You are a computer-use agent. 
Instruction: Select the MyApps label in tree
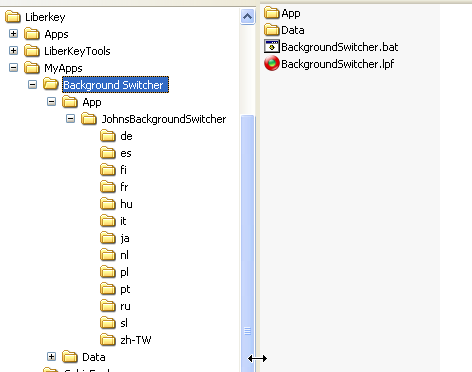click(63, 68)
